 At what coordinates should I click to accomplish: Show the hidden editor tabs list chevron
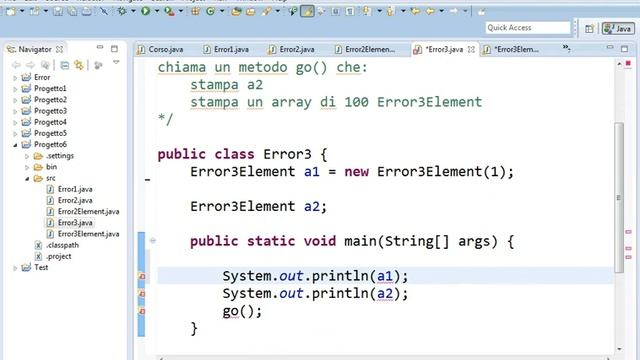point(567,48)
